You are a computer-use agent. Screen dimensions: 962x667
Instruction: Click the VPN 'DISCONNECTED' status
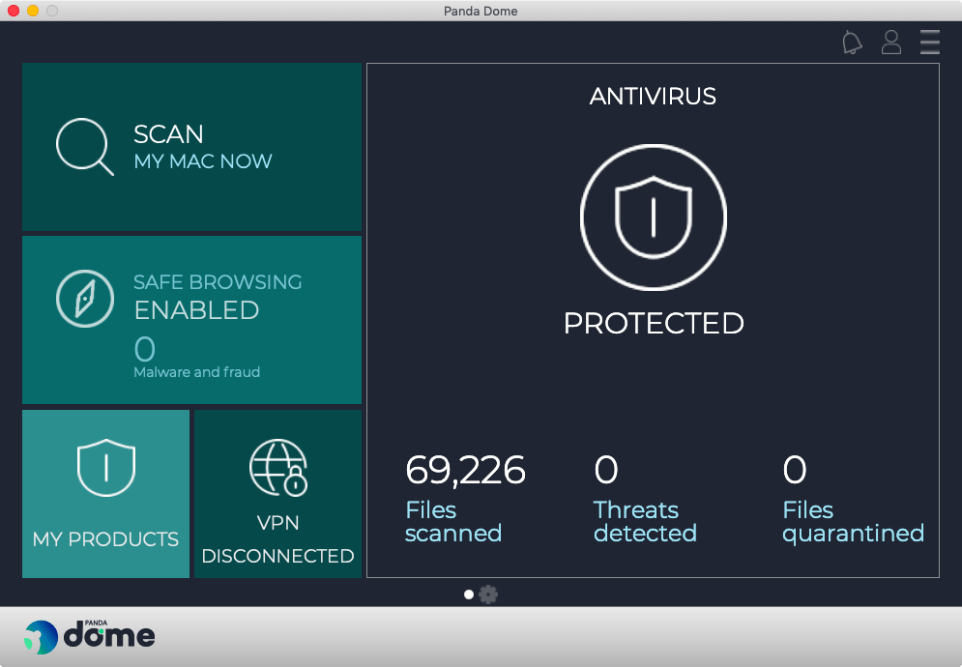278,556
